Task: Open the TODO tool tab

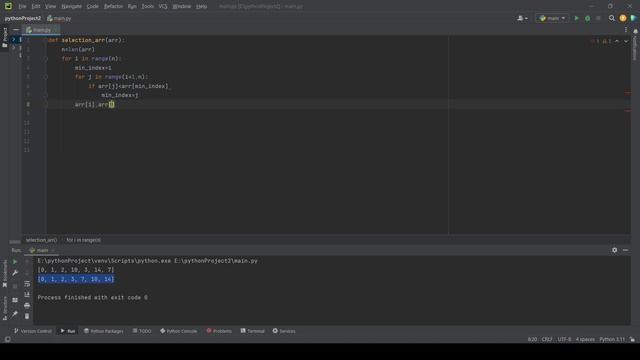Action: (142, 331)
